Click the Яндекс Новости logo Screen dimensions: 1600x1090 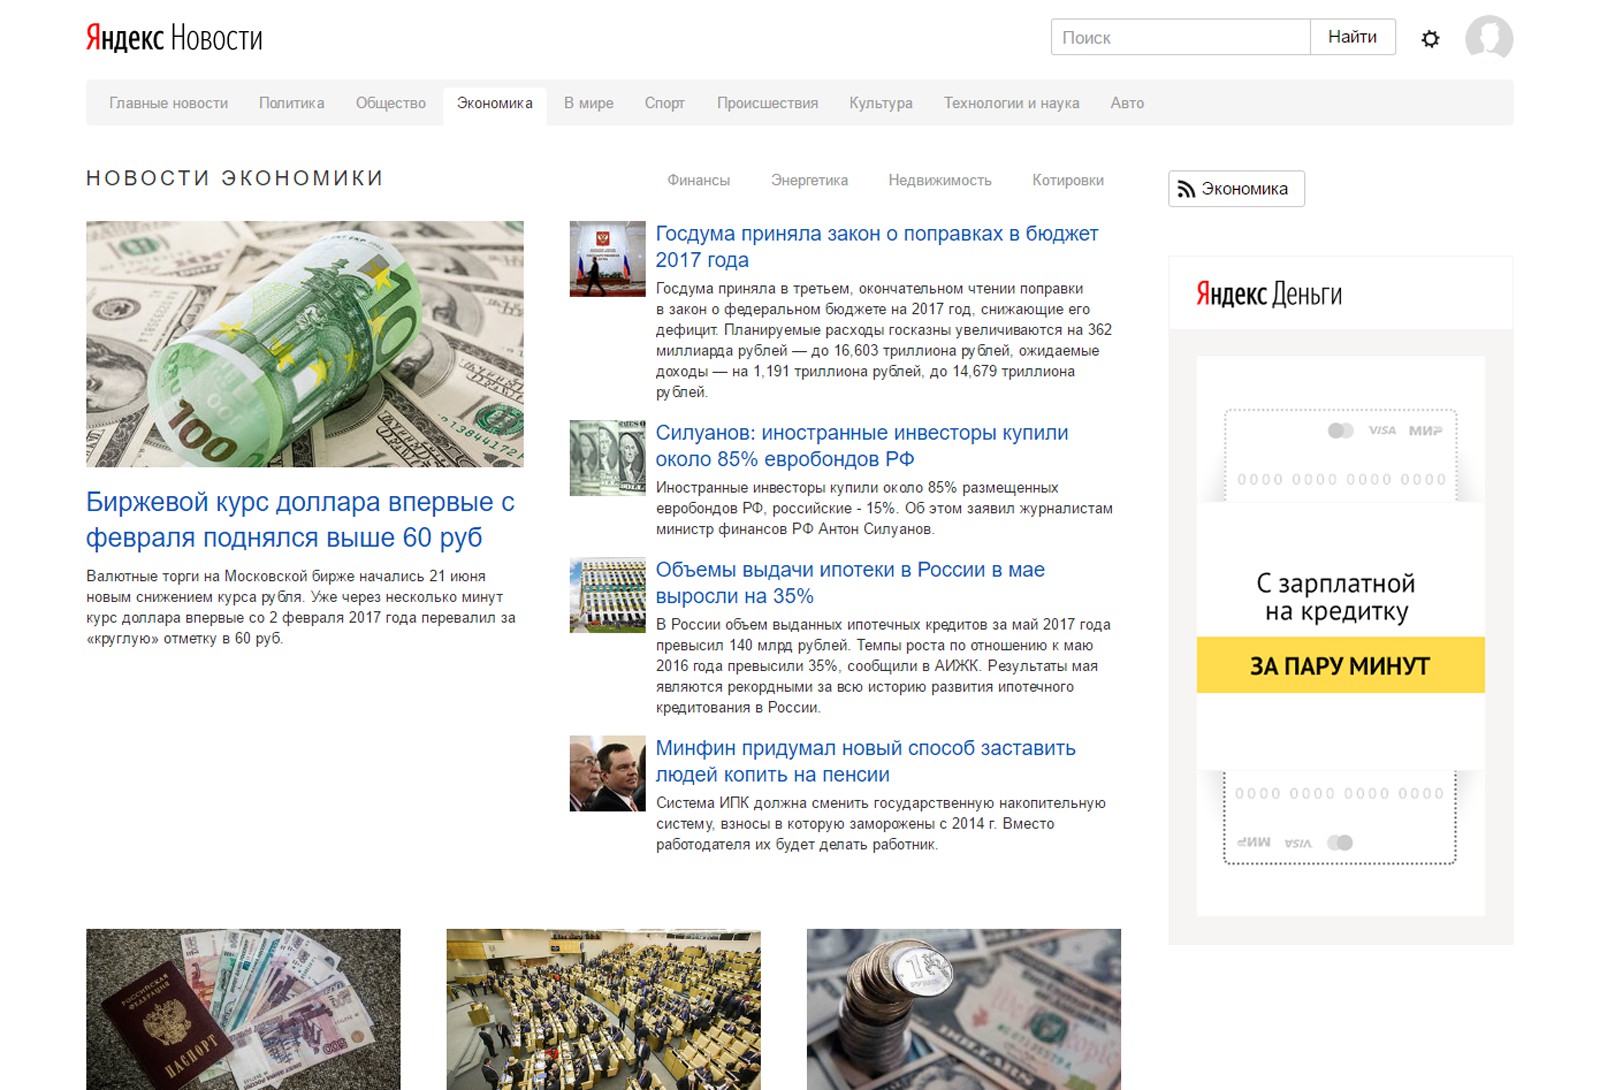point(174,38)
